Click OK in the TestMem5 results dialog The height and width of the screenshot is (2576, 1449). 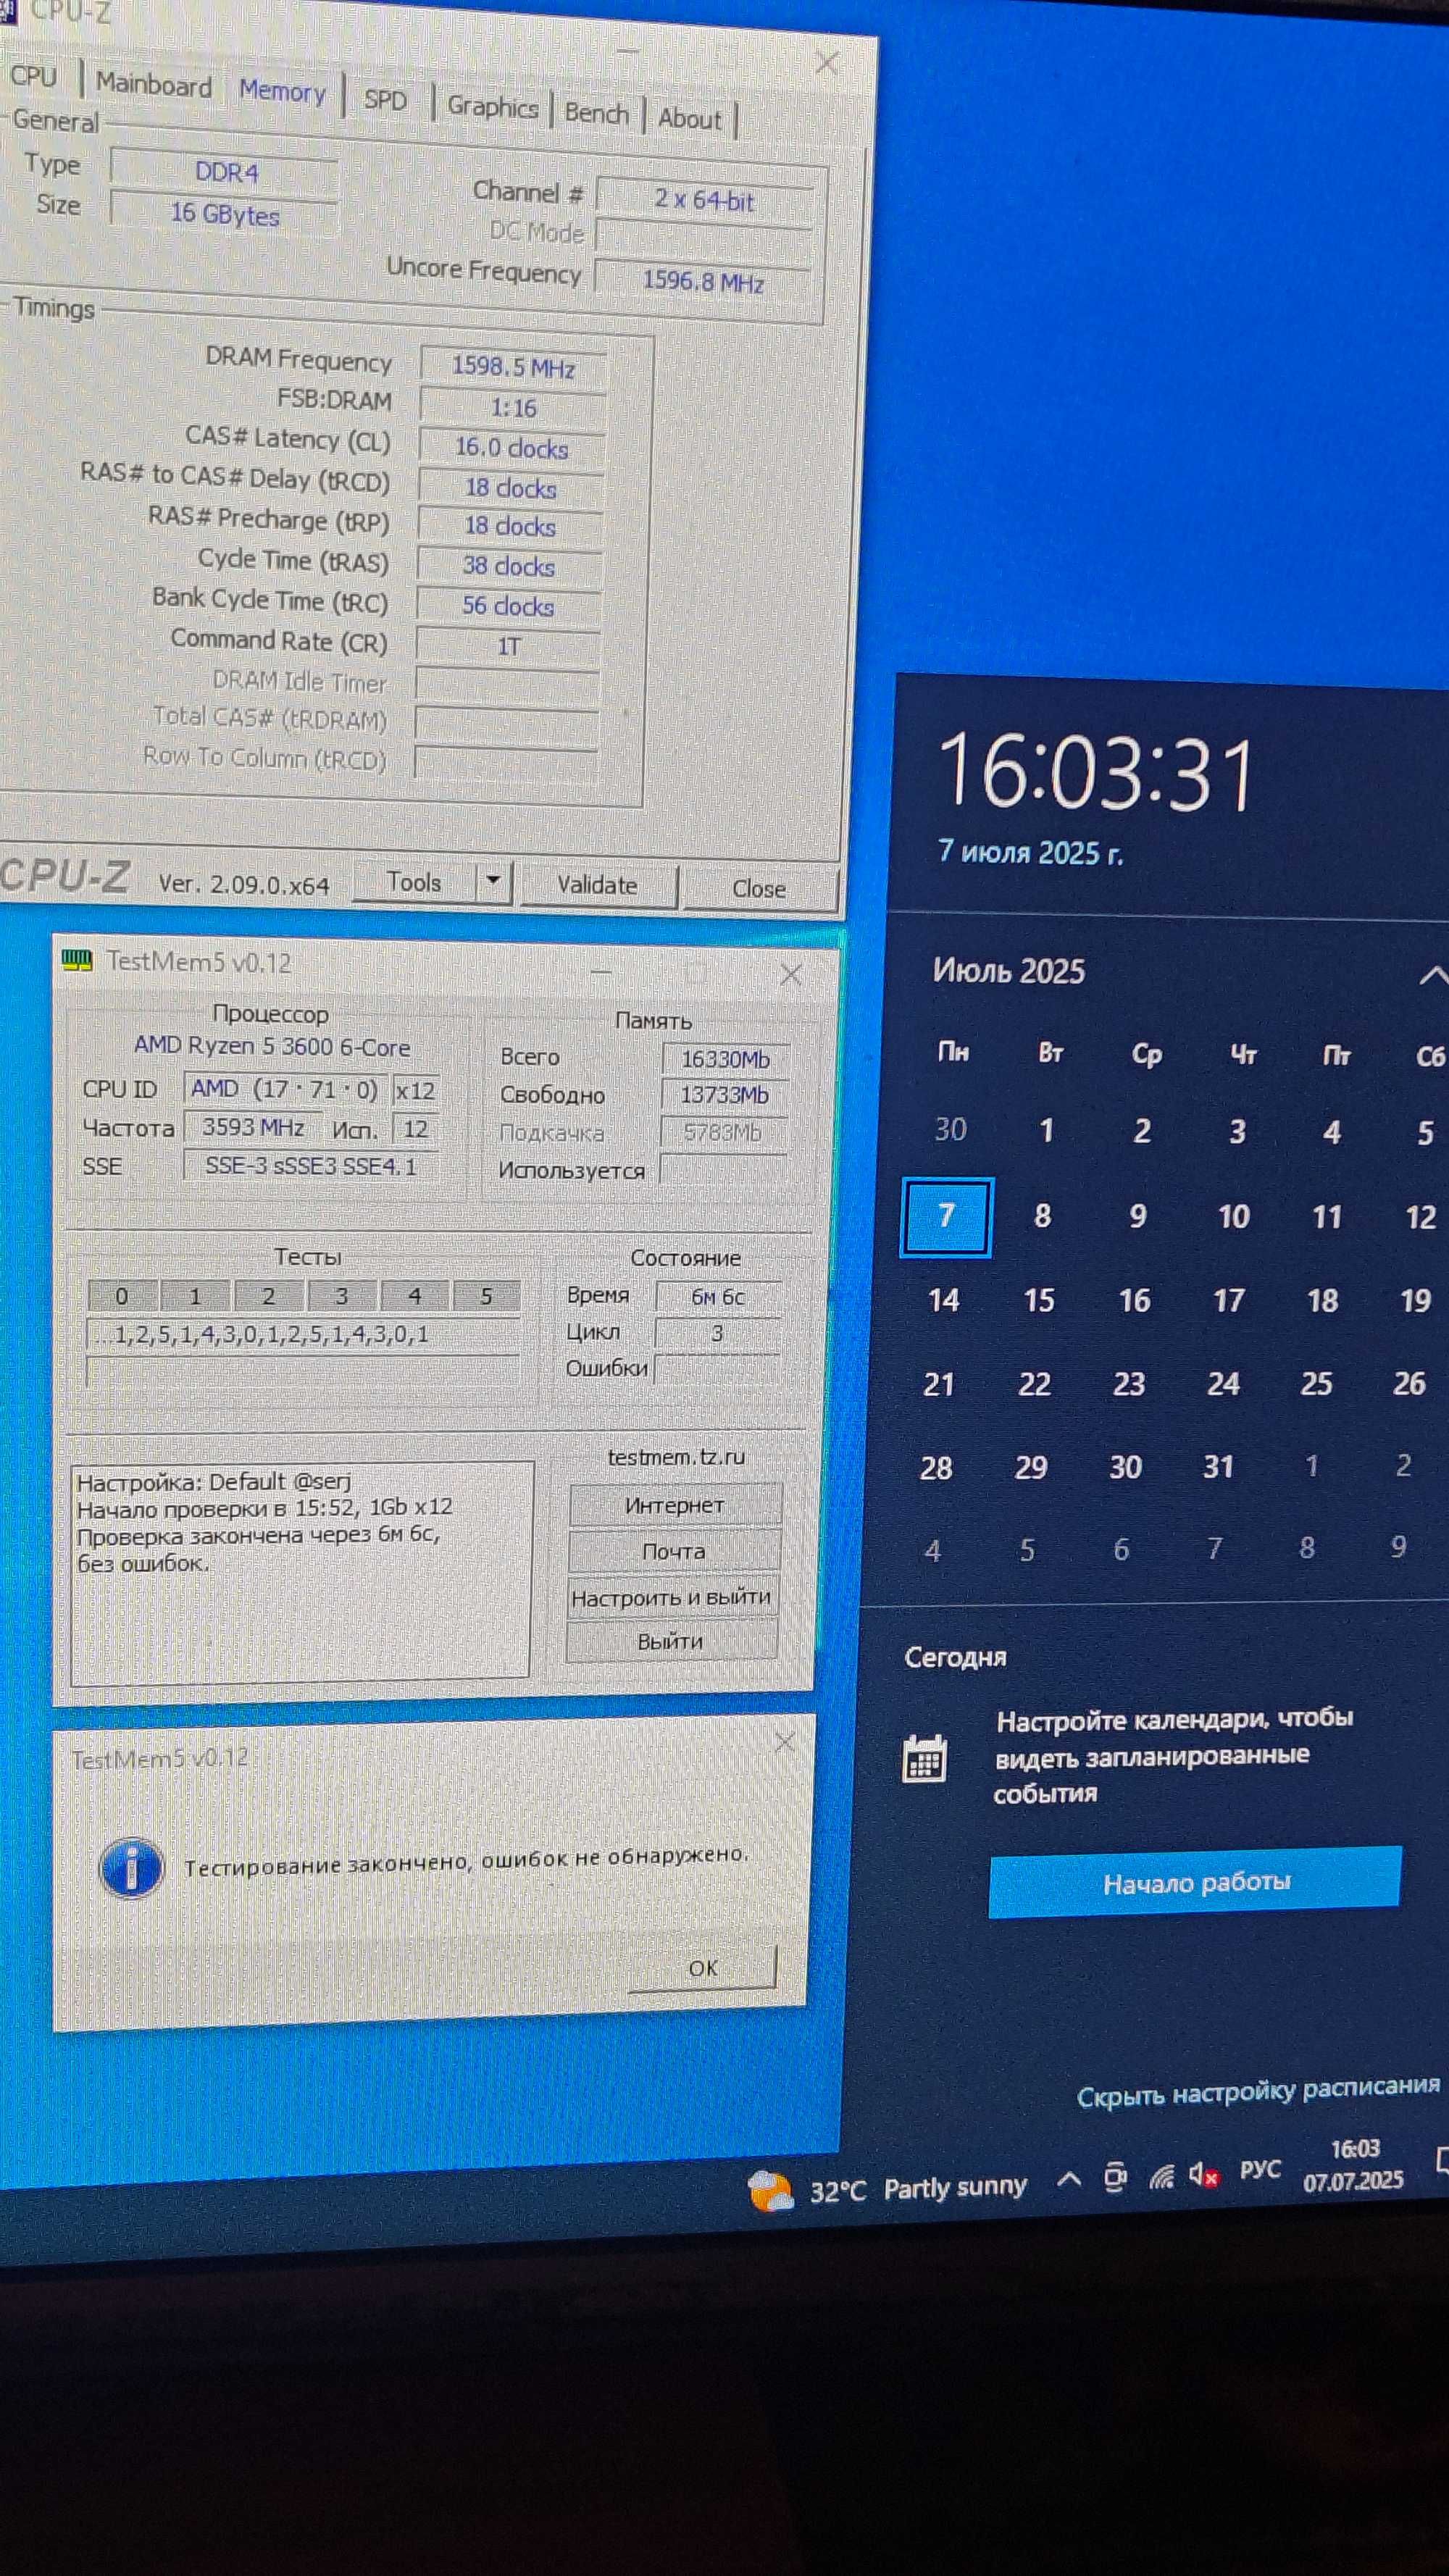[x=702, y=1967]
